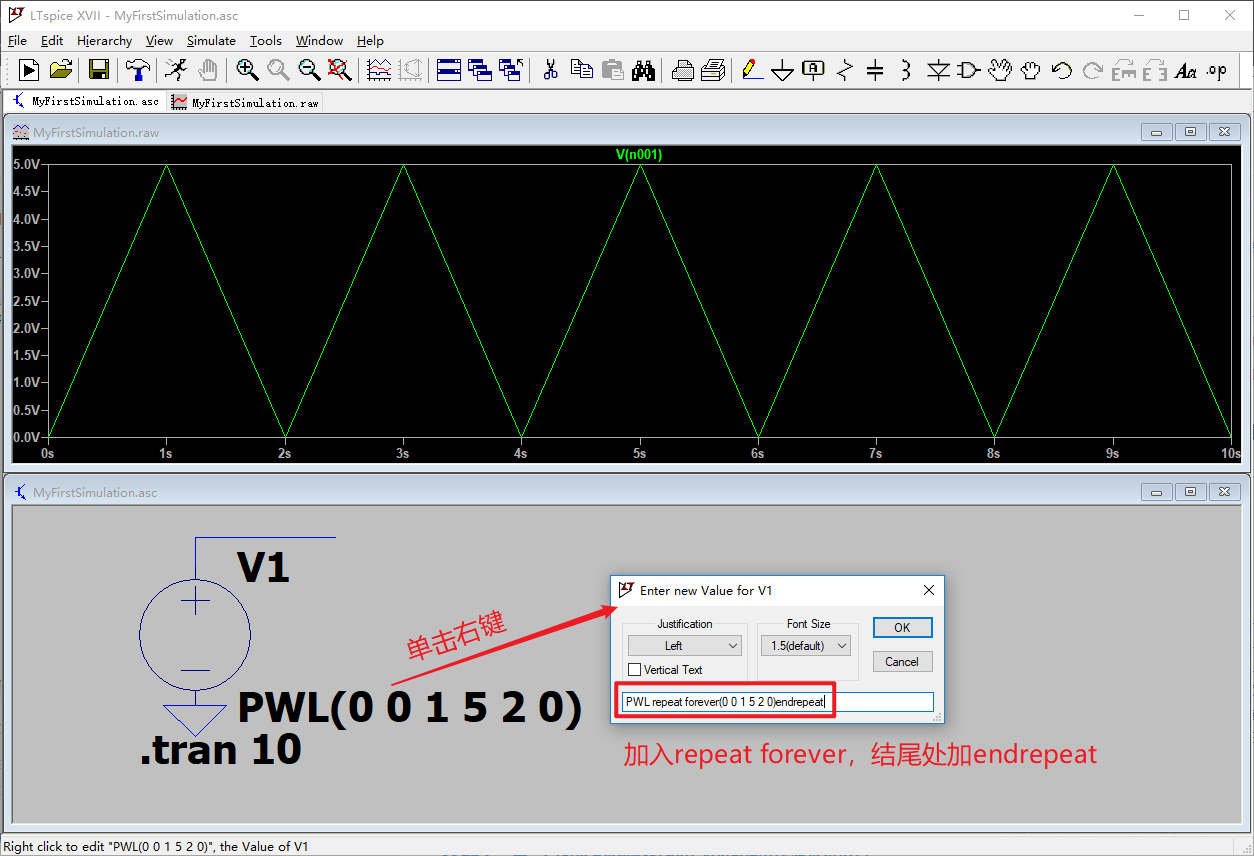Place a Ground symbol from the toolbar
Viewport: 1254px width, 856px height.
(x=783, y=70)
